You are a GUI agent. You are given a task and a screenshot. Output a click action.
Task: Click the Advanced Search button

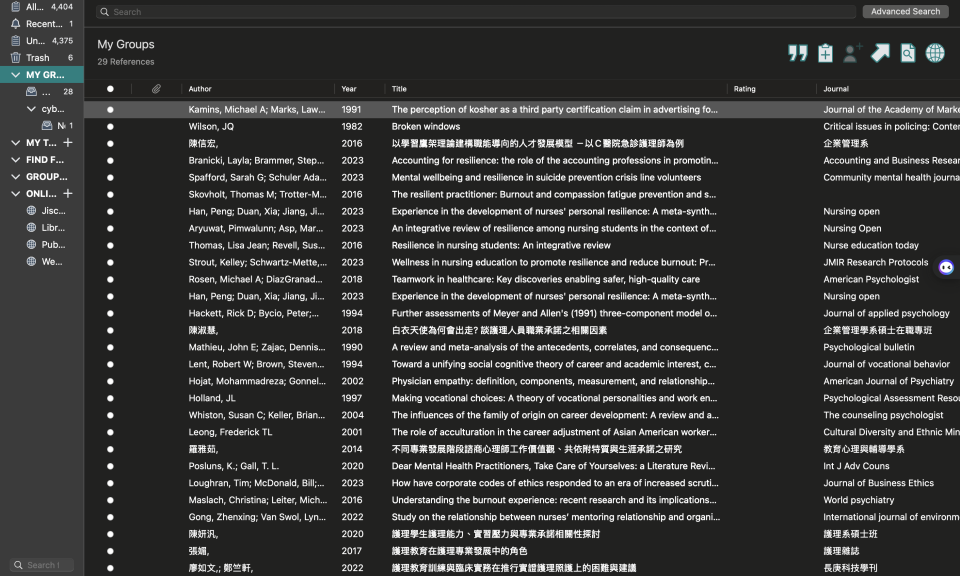click(x=905, y=12)
